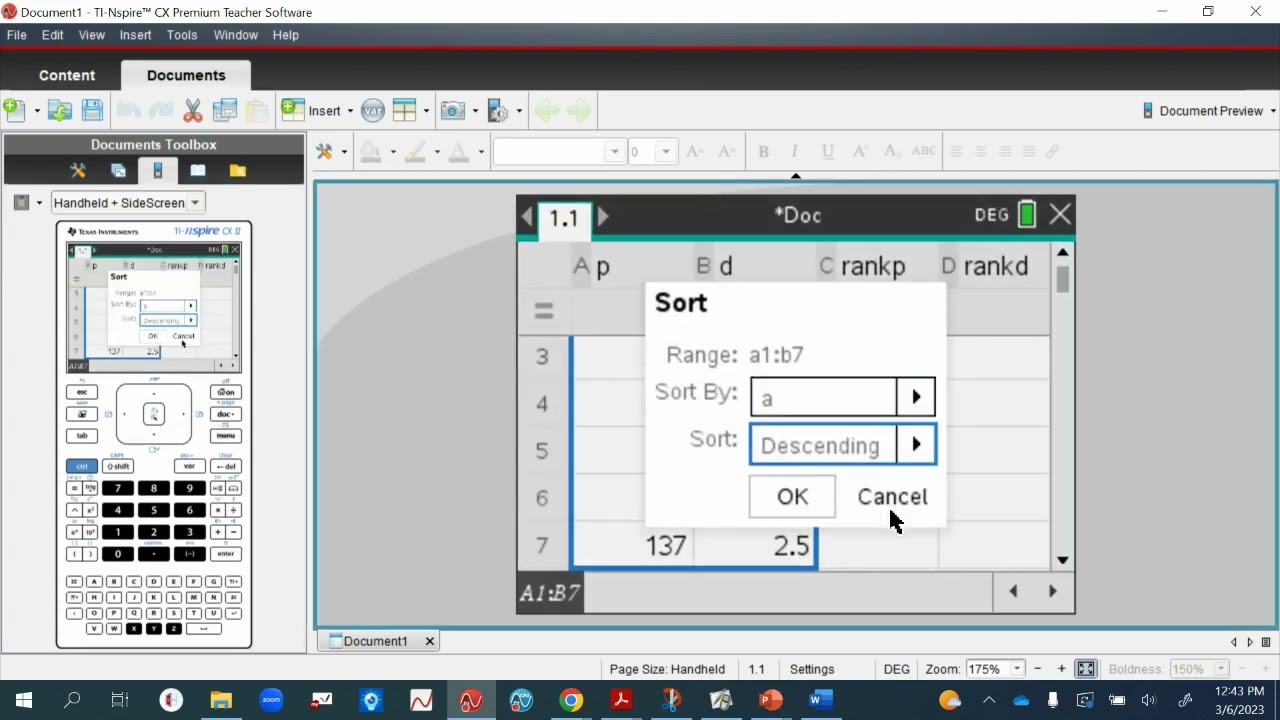The image size is (1280, 720).
Task: Open the Insert dropdown arrow
Action: 348,111
